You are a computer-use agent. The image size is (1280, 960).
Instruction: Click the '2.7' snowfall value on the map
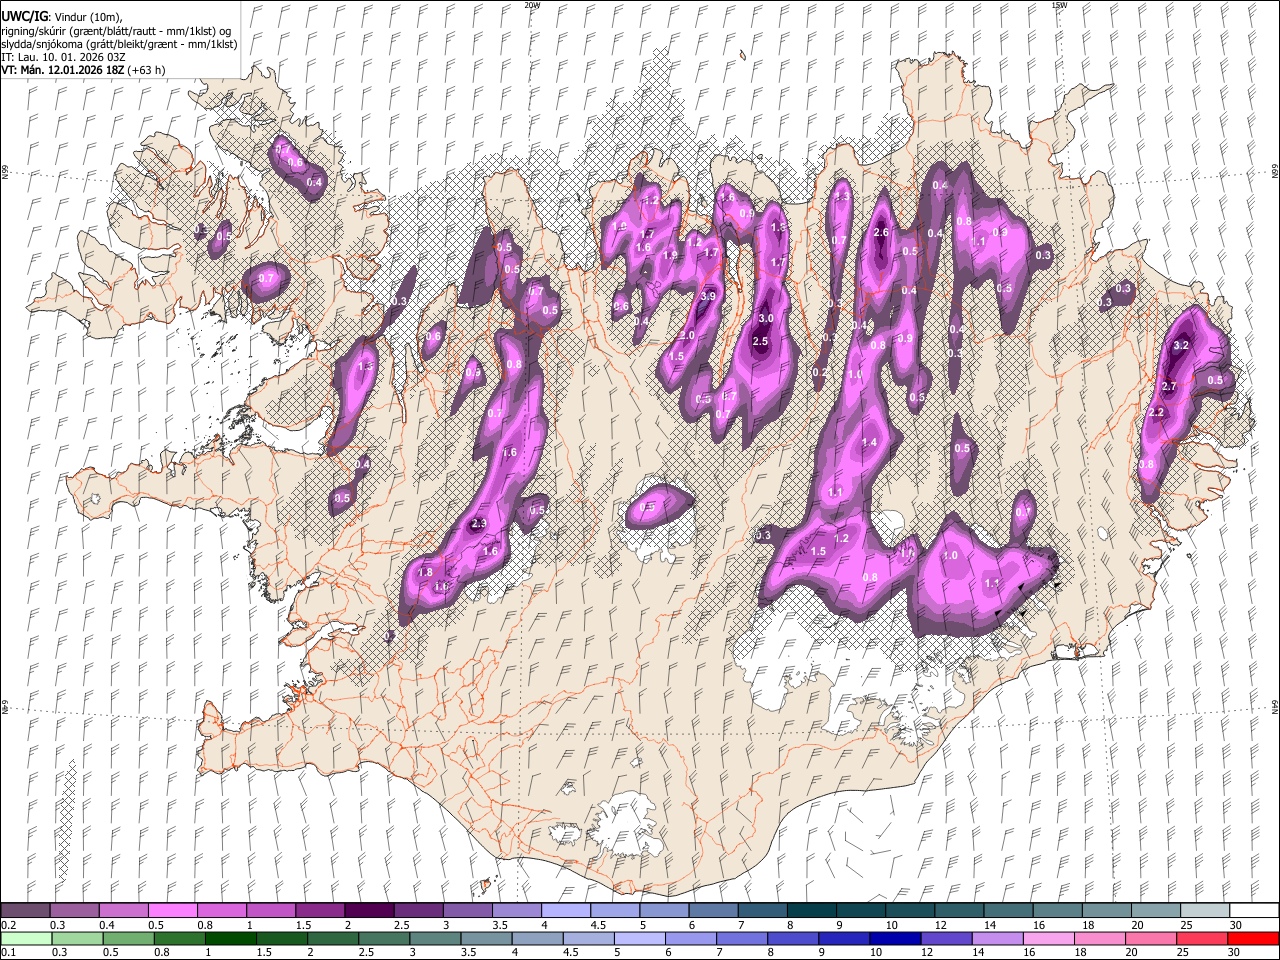pos(1170,387)
